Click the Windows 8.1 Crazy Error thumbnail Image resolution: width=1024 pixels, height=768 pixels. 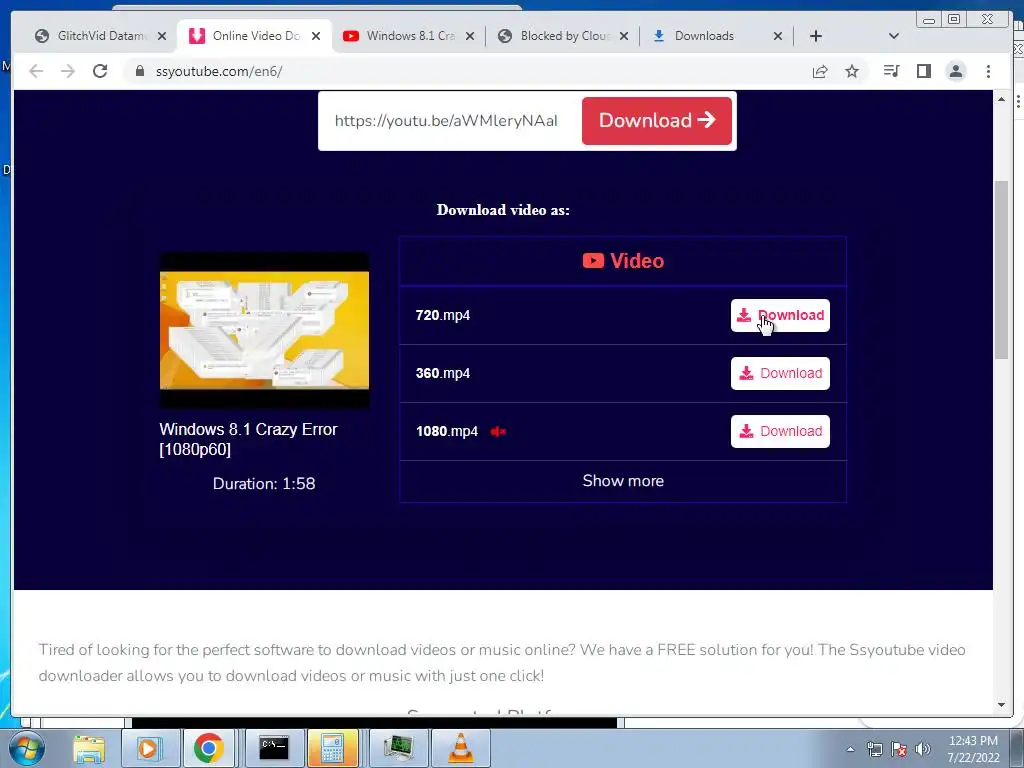(264, 330)
